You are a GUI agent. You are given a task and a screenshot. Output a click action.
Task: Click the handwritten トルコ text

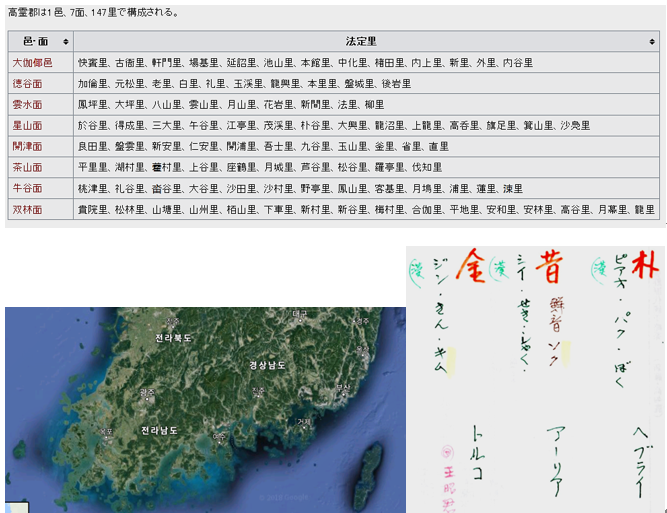coord(478,453)
